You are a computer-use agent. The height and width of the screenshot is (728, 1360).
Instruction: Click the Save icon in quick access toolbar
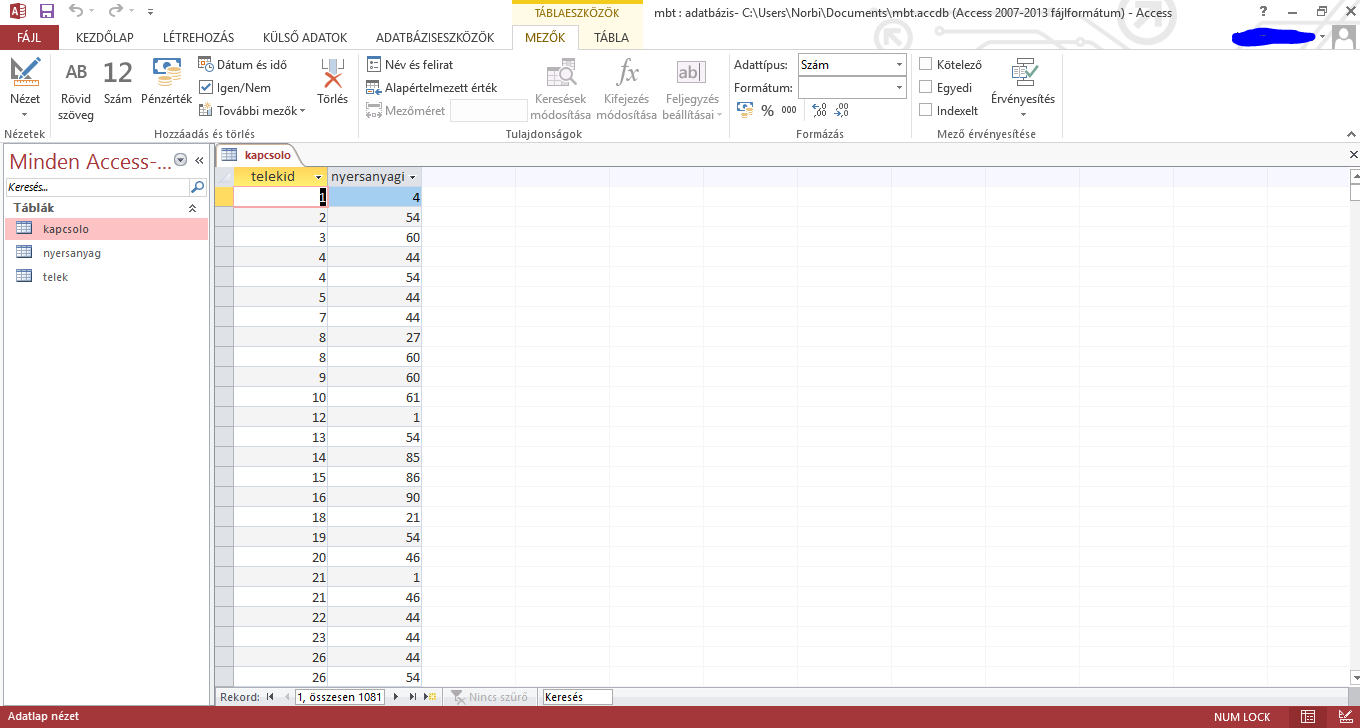coord(47,12)
